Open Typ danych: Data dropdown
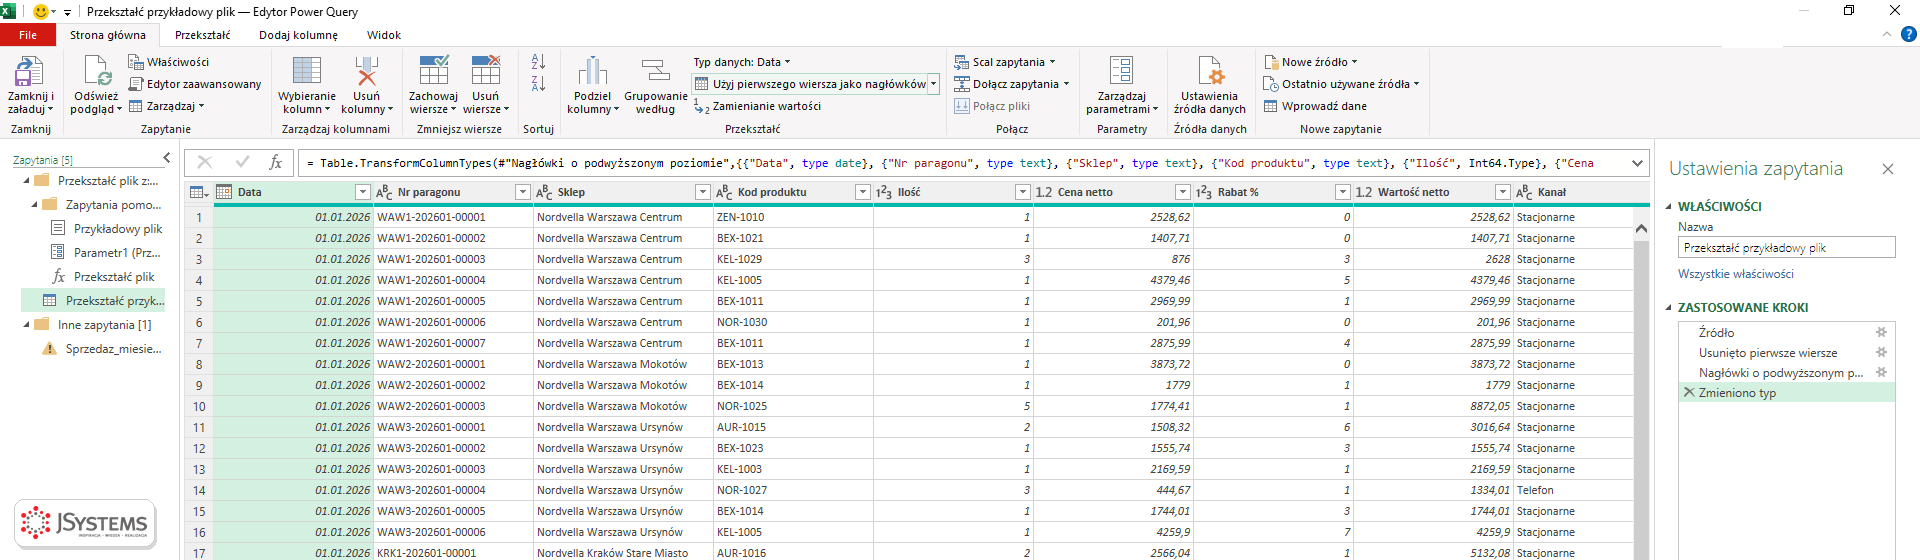The width and height of the screenshot is (1920, 560). pos(741,62)
